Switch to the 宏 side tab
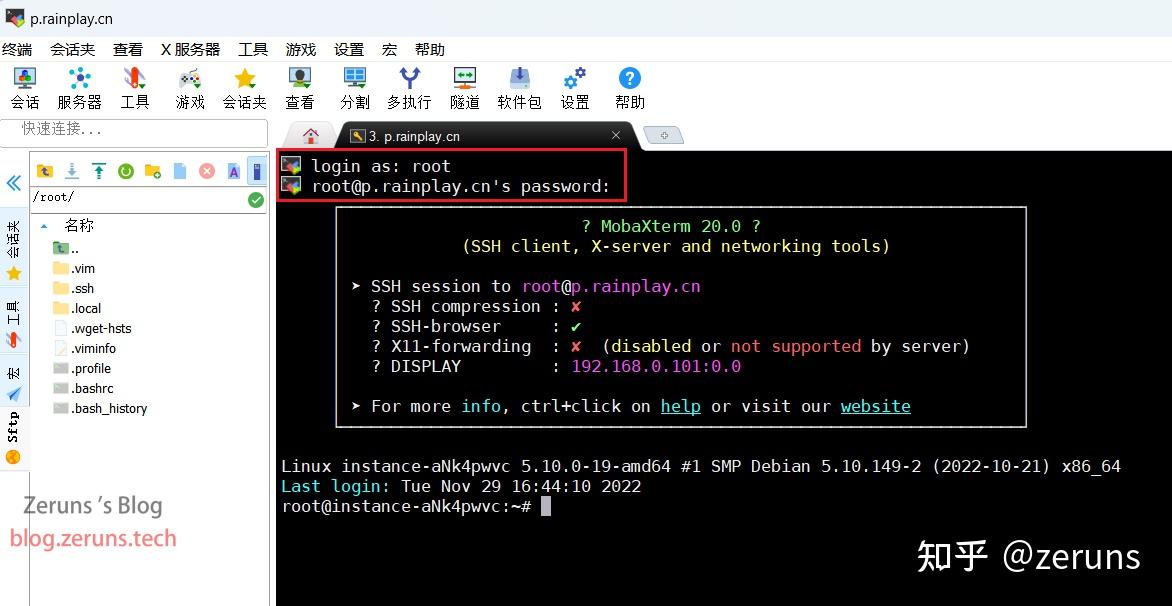1172x606 pixels. [13, 381]
